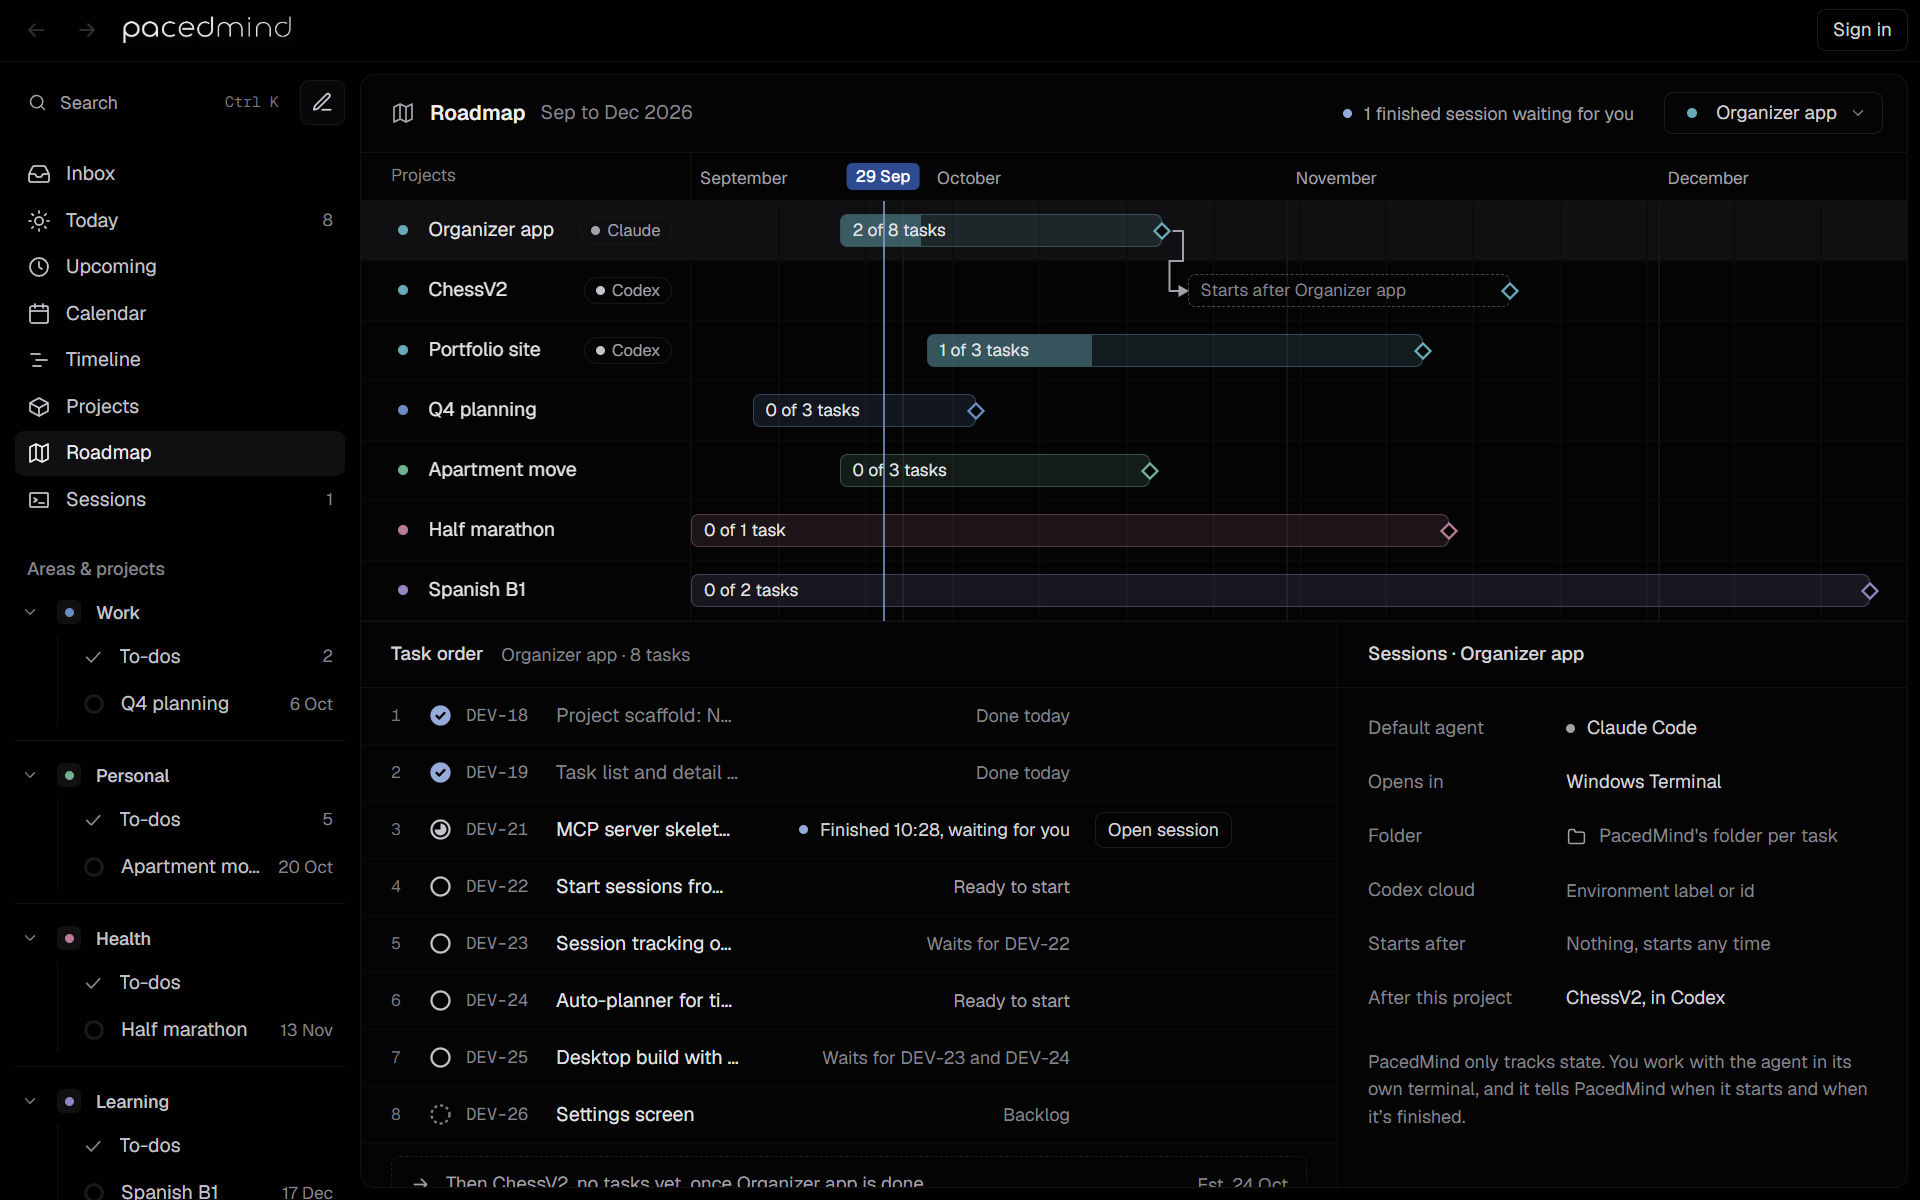Screen dimensions: 1920x1200
Task: Toggle the DEV-21 task status circle
Action: click(x=440, y=829)
